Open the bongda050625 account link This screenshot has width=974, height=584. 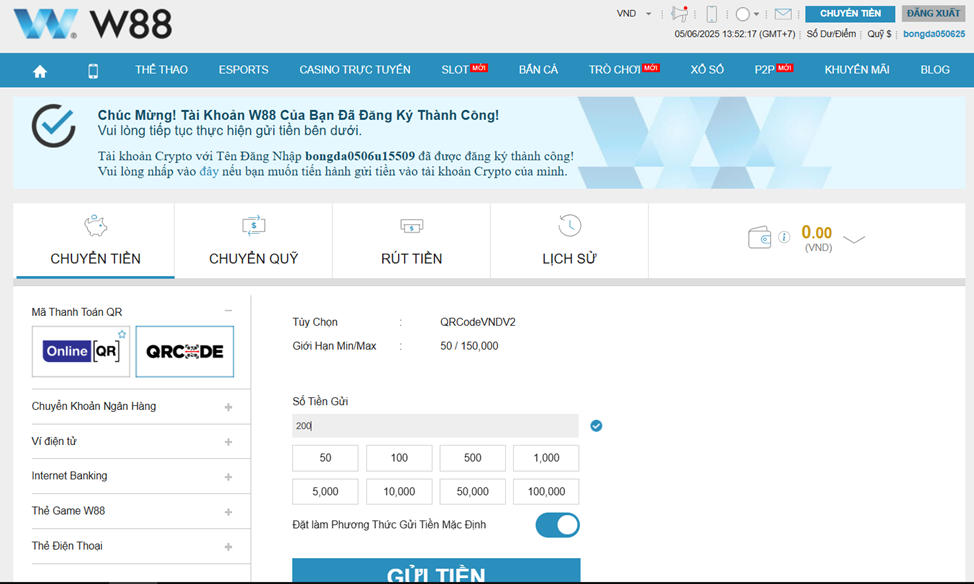934,34
